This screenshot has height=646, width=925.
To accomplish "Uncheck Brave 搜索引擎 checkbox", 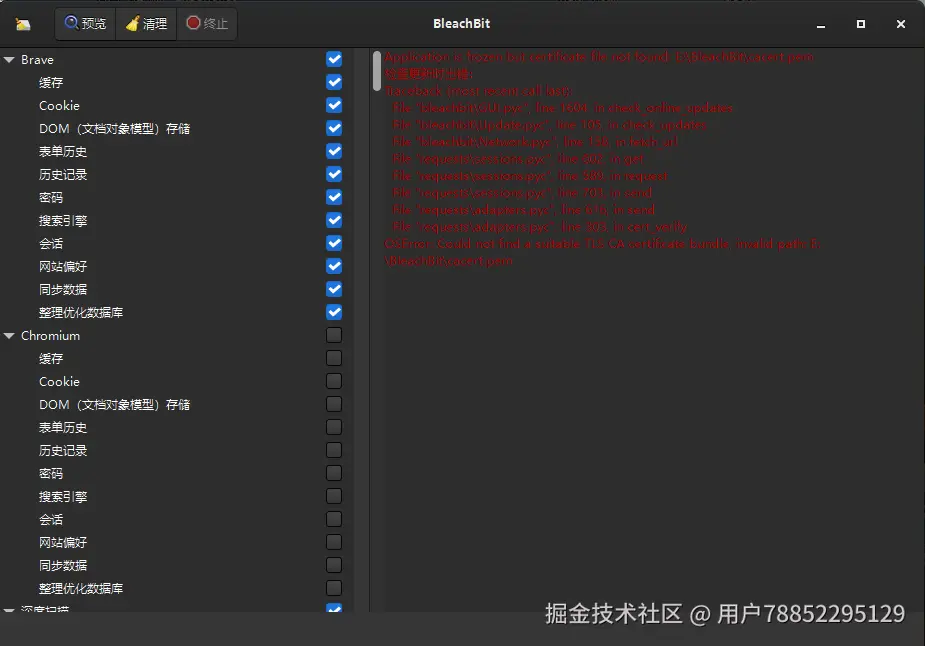I will [x=334, y=220].
